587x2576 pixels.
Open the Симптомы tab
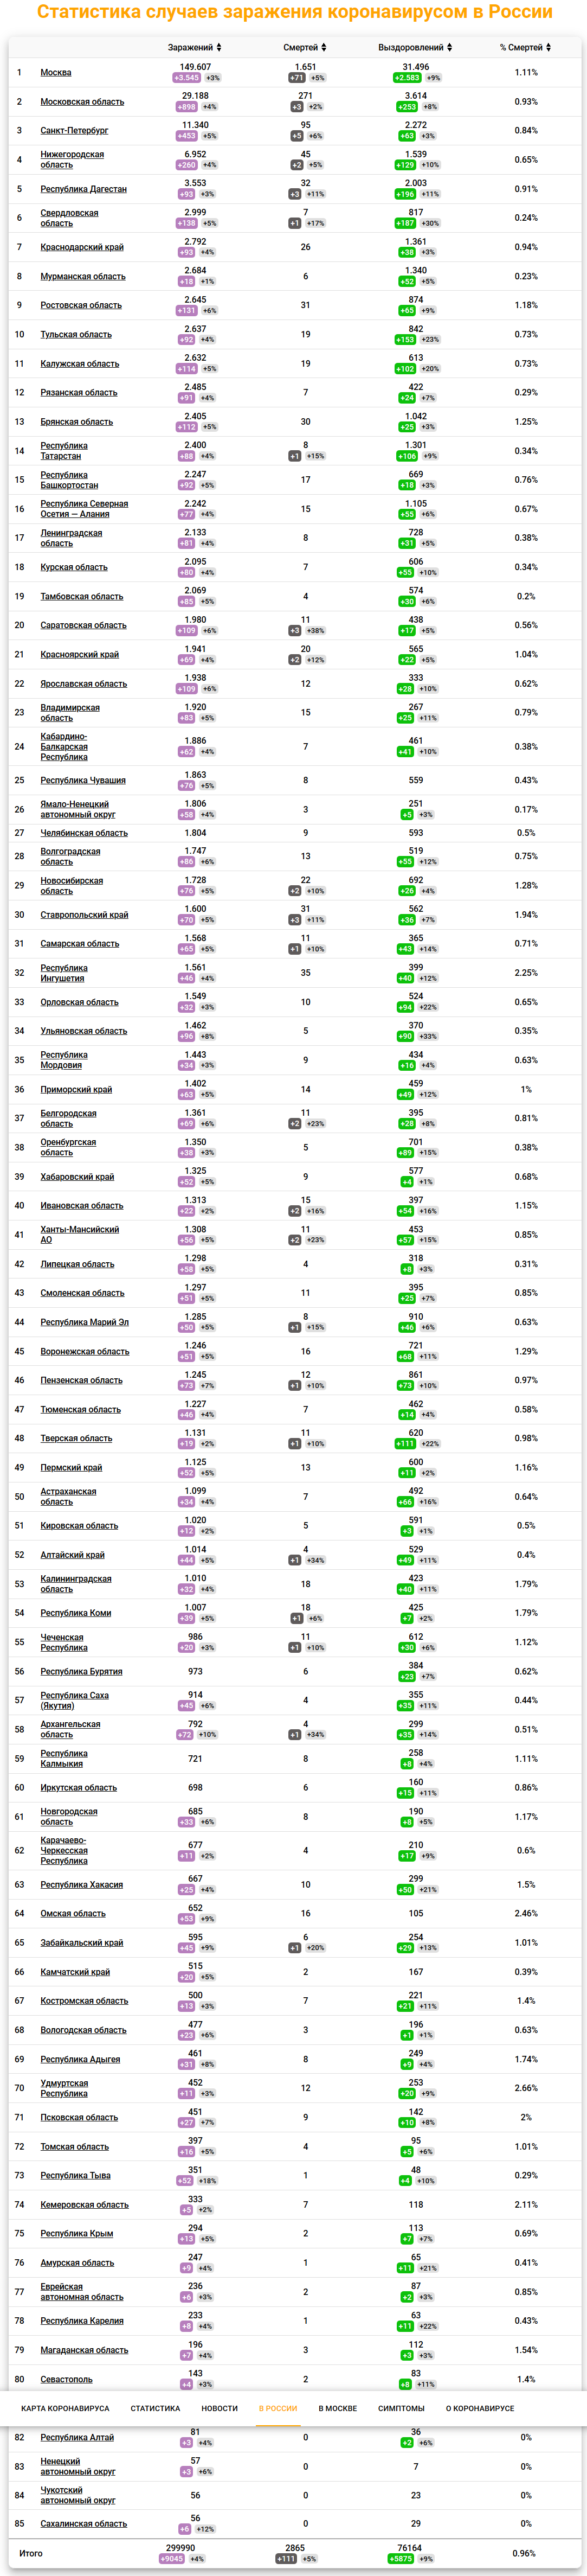click(x=401, y=2408)
